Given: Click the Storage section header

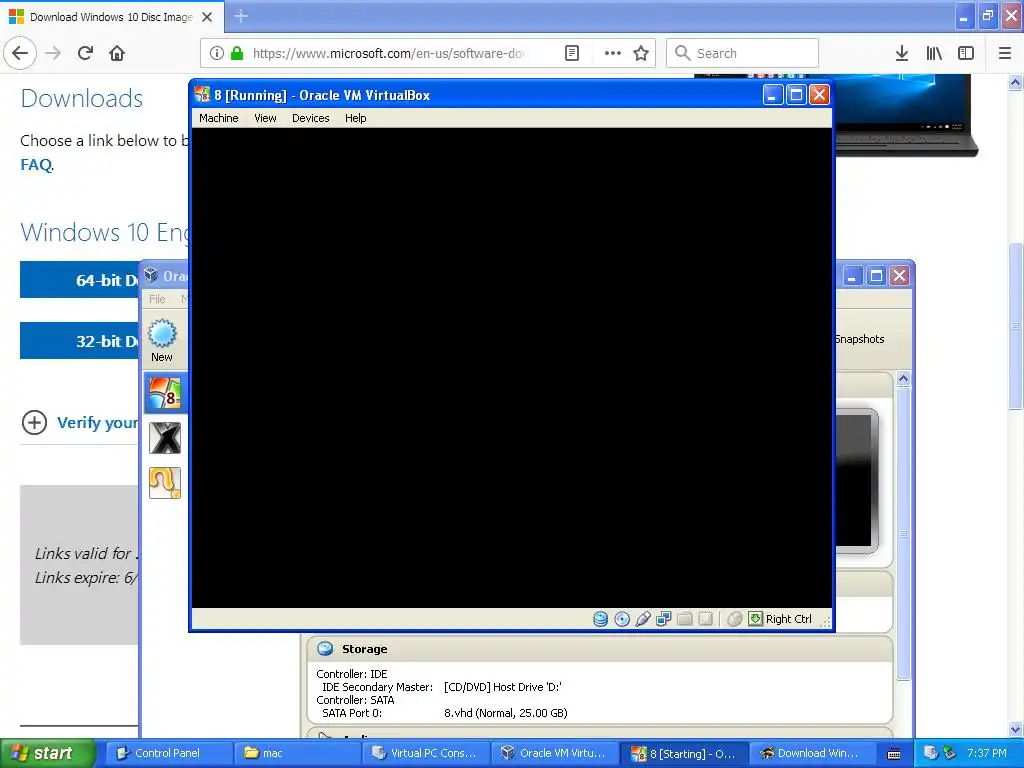Looking at the screenshot, I should pos(600,649).
